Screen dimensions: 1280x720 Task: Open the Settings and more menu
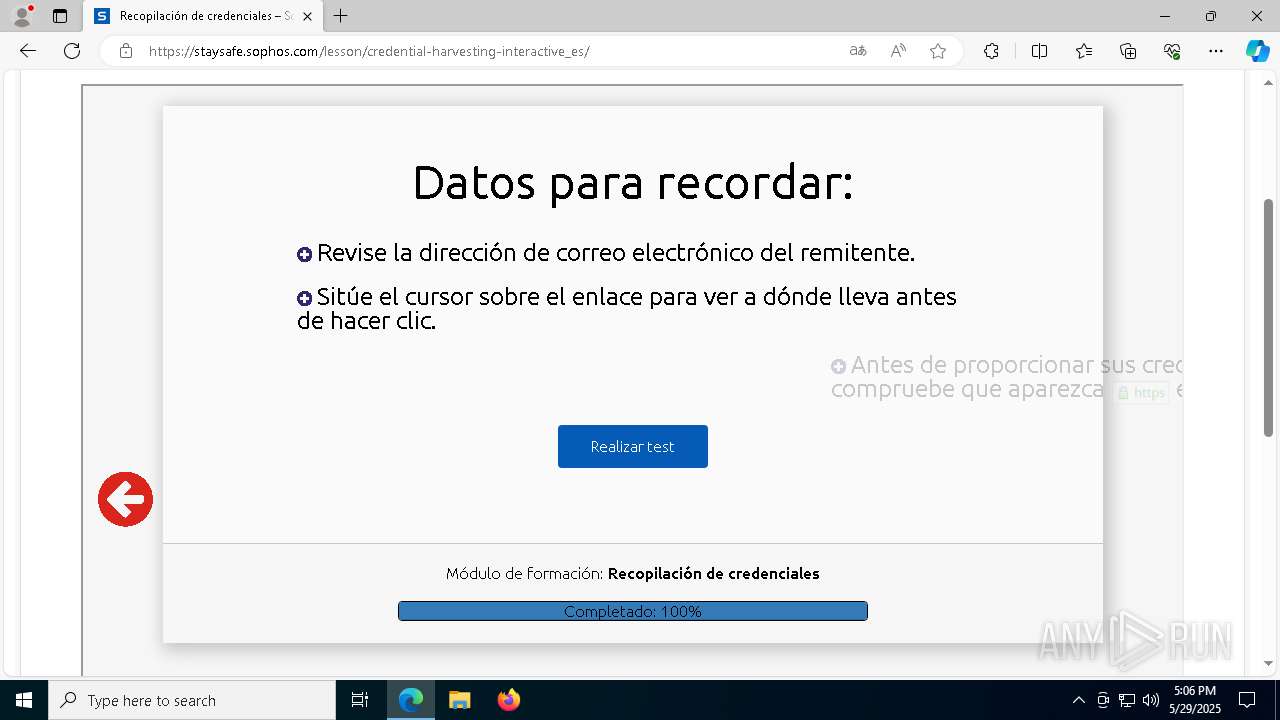1216,51
